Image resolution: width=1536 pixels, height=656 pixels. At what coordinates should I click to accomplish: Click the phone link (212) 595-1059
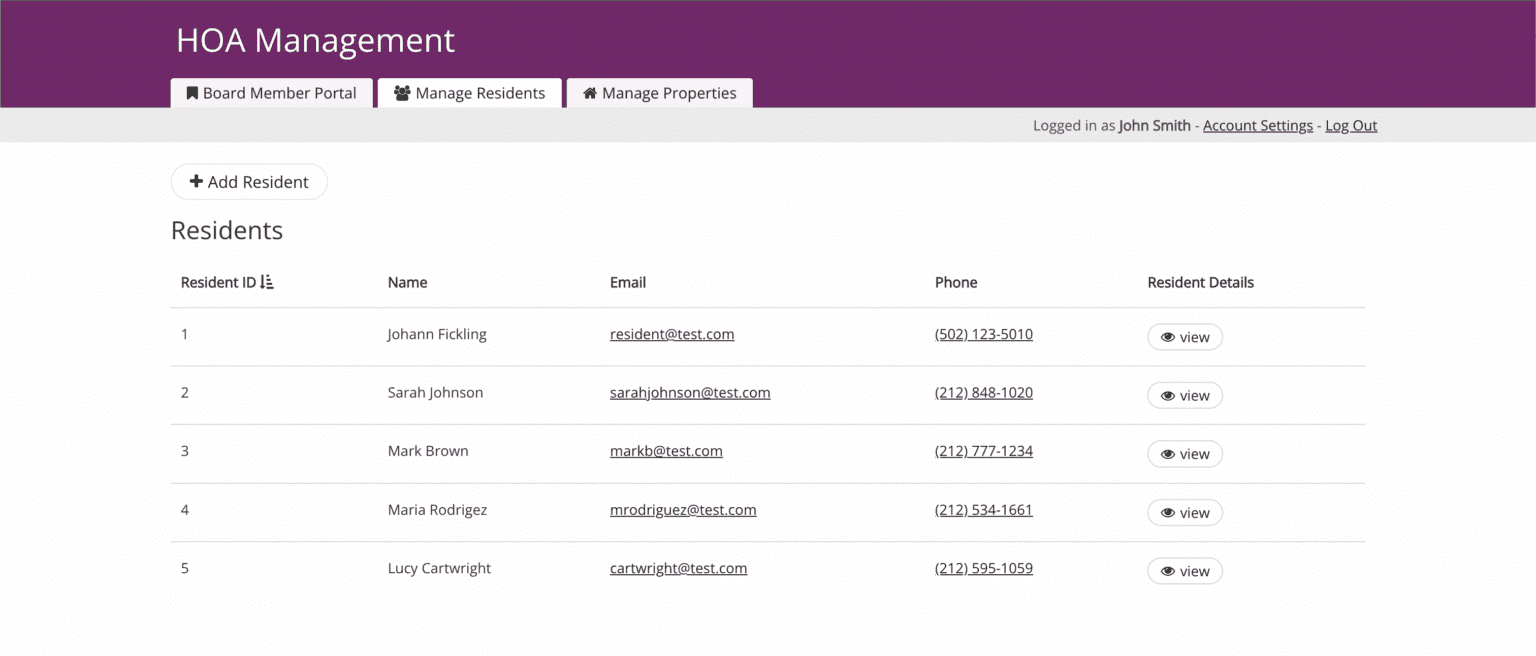pyautogui.click(x=983, y=567)
